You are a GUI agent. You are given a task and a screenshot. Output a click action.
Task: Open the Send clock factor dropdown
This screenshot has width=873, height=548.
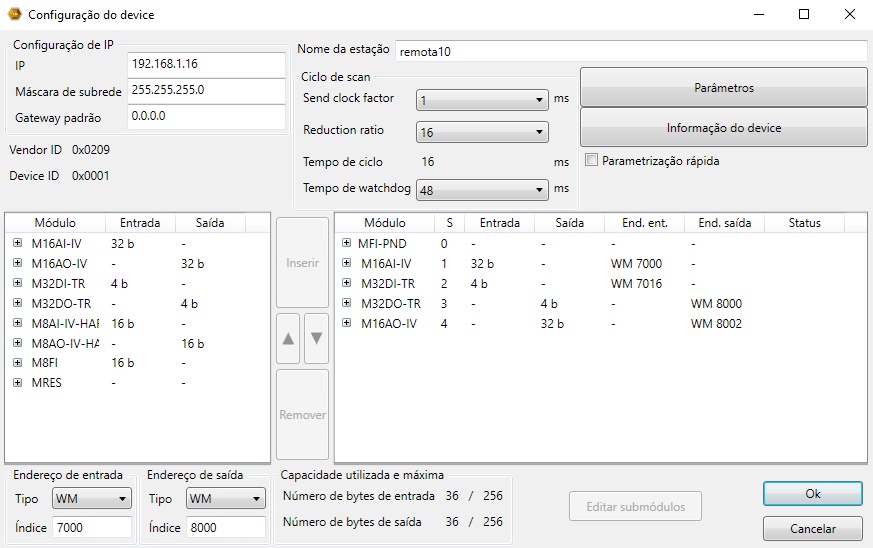tap(482, 99)
